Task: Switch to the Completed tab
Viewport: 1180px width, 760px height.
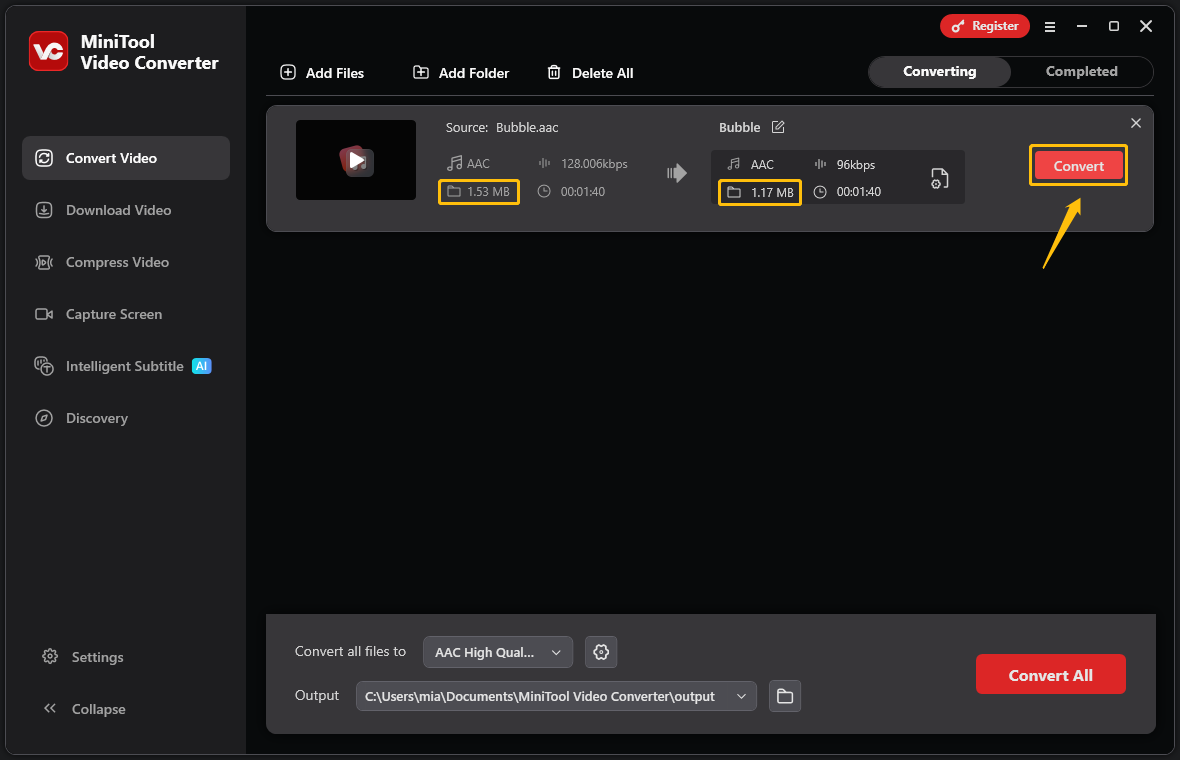Action: pos(1081,71)
